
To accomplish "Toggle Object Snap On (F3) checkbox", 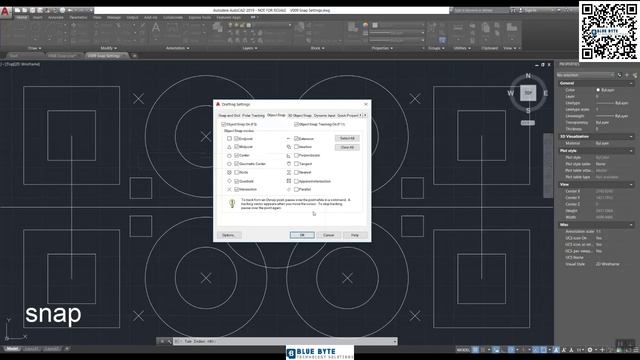I will coord(223,124).
